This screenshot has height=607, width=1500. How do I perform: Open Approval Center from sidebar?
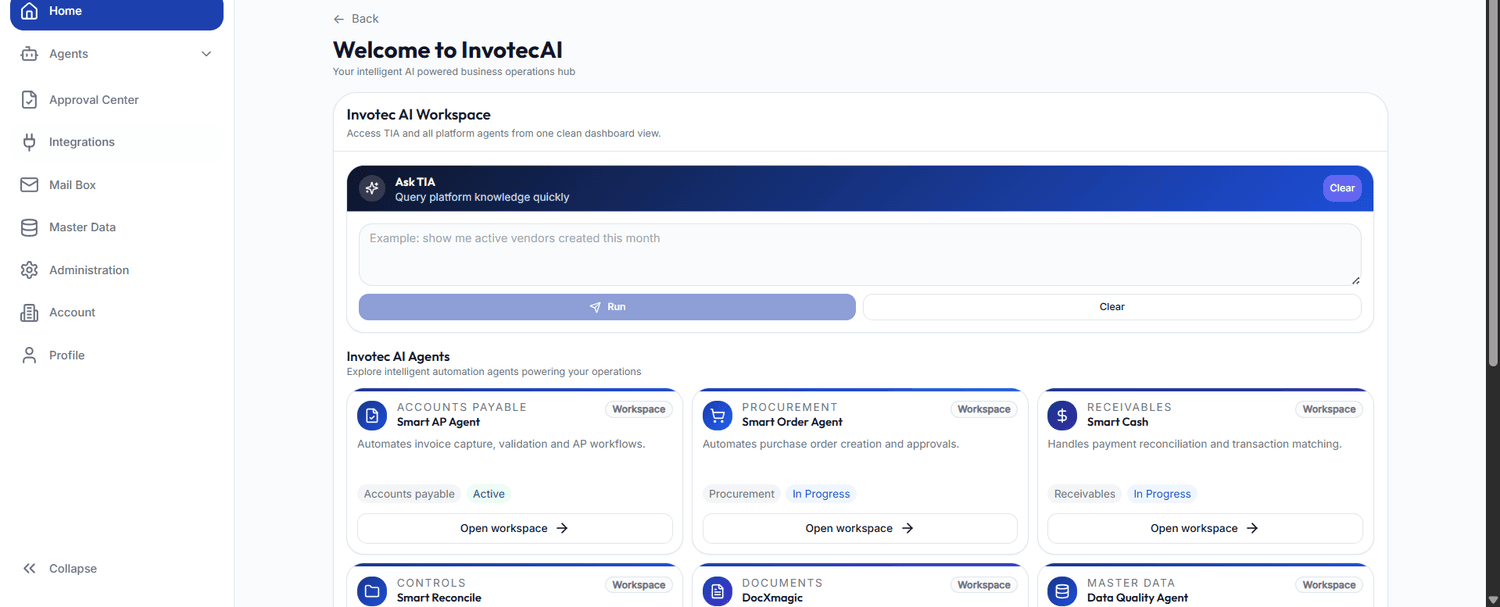point(116,100)
